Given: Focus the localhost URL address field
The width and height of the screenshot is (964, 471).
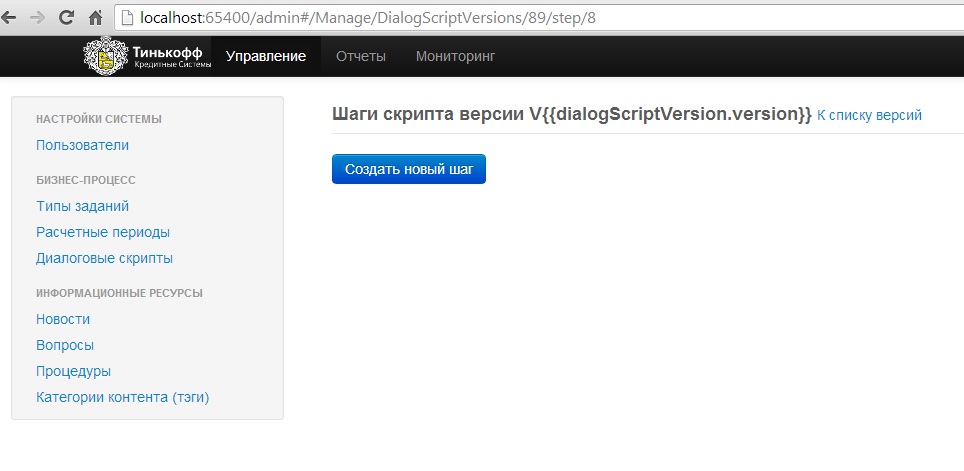Looking at the screenshot, I should pos(541,18).
